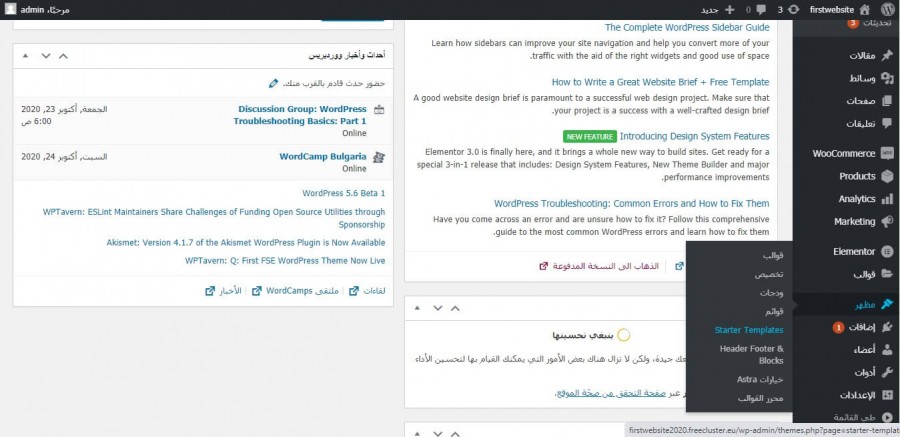This screenshot has width=900, height=437.
Task: Click the Marketing megaphone icon
Action: [x=887, y=221]
